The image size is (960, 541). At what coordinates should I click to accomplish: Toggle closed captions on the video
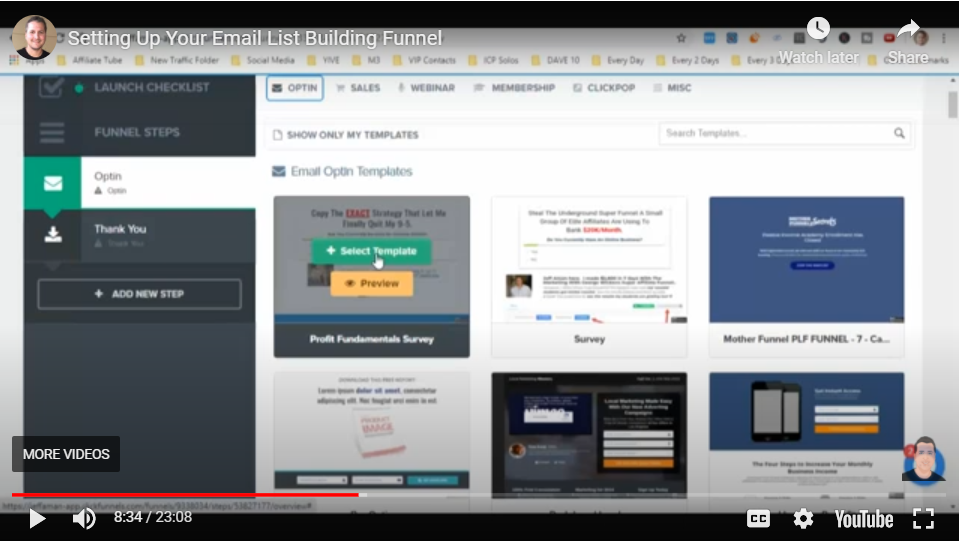[x=759, y=518]
